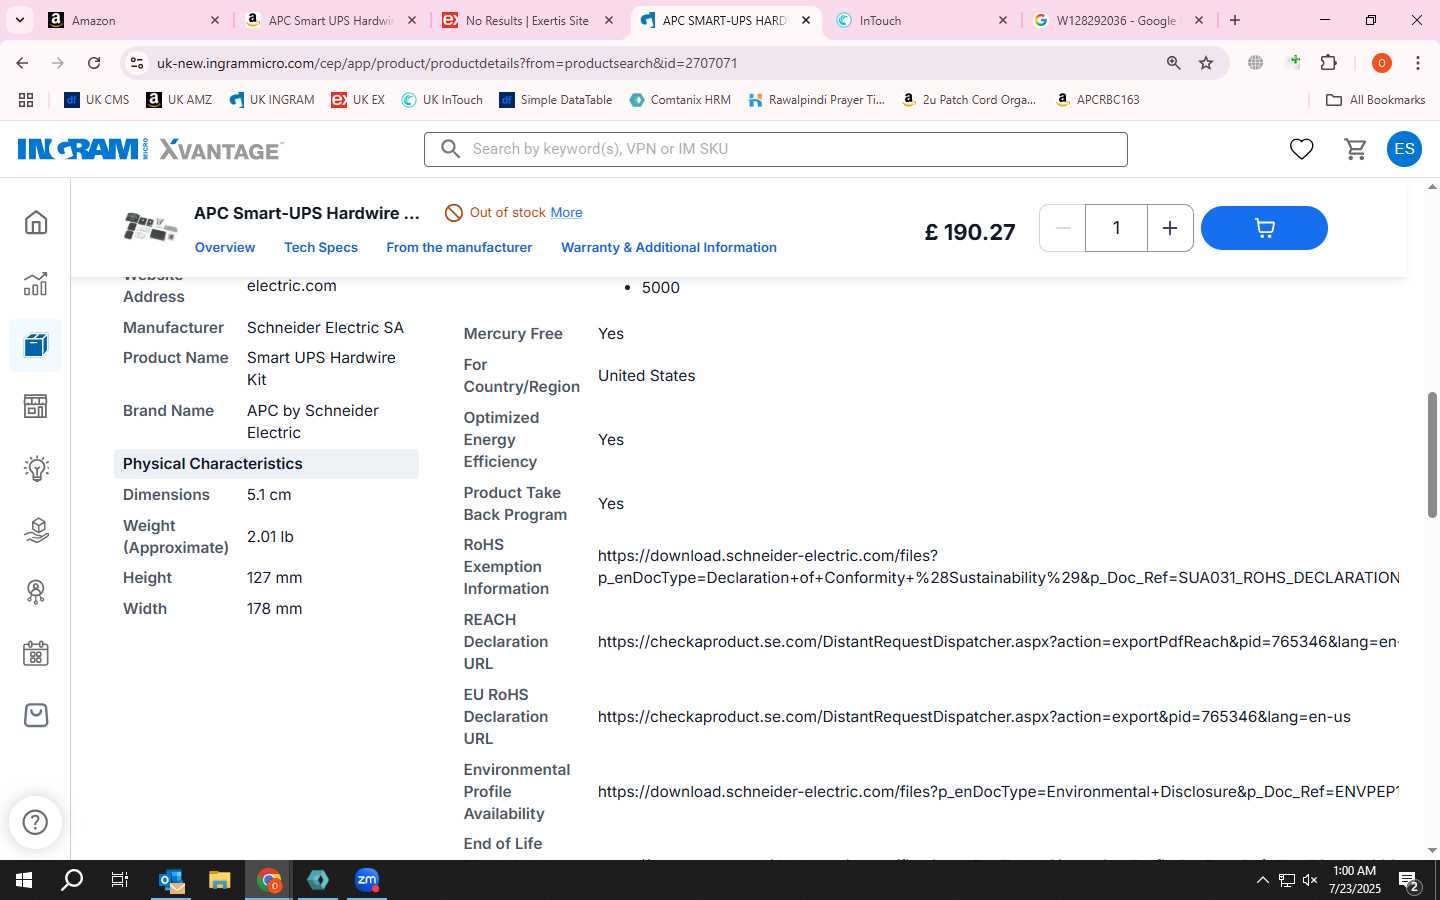Open the Comtanix HRM bookmark
This screenshot has height=900, width=1440.
[x=680, y=100]
